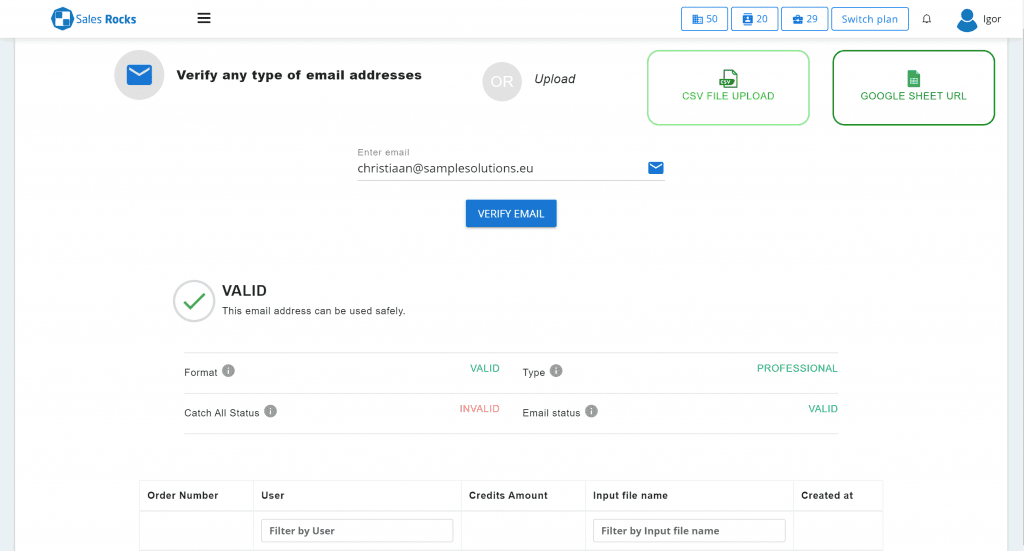Focus the Filter by User field
The image size is (1024, 551).
pos(357,531)
